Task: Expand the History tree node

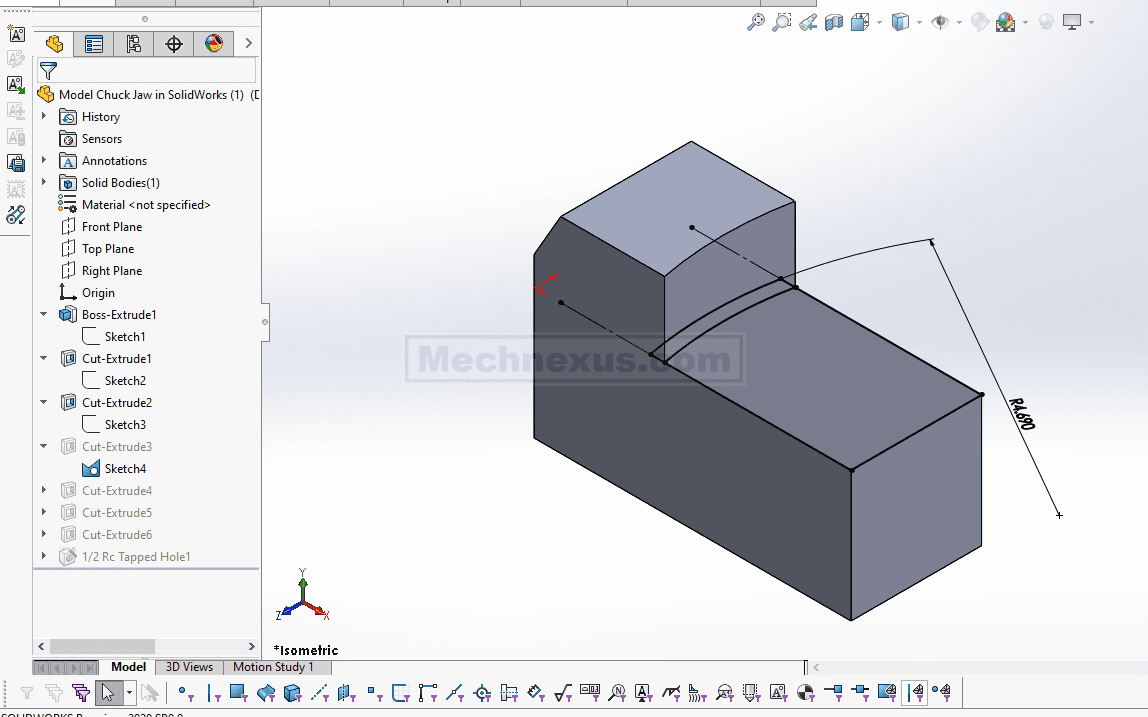Action: coord(44,117)
